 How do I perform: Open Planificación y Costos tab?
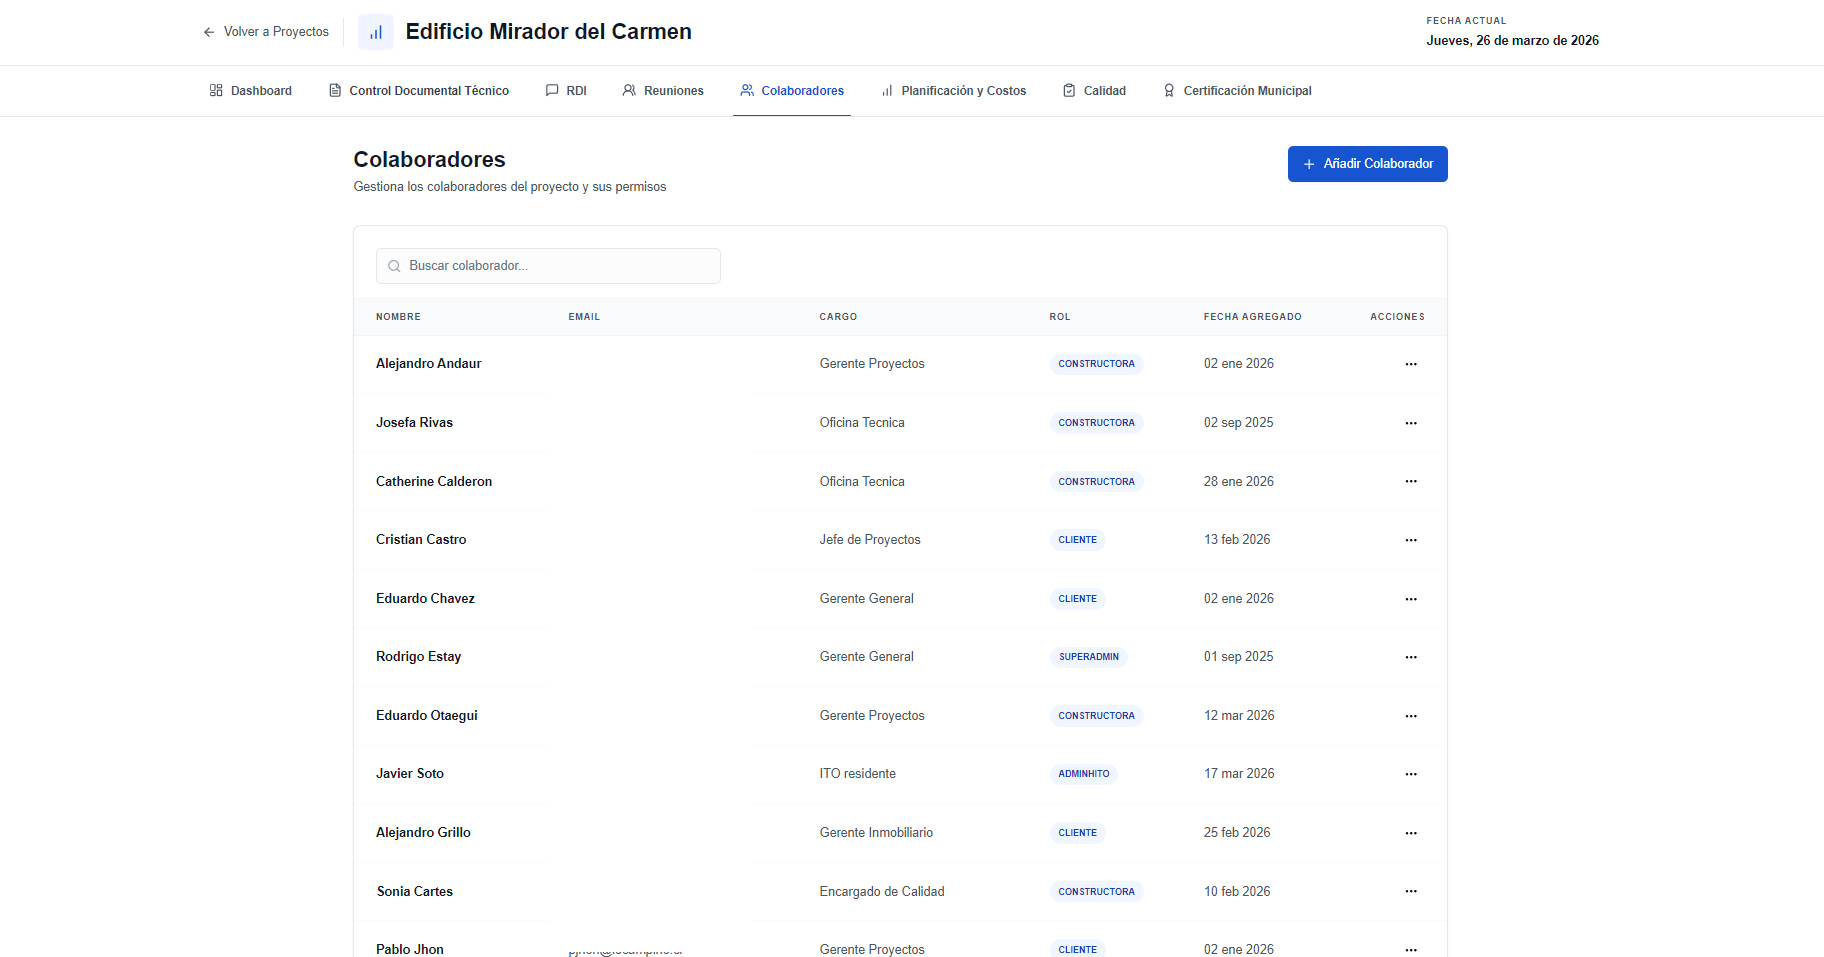[953, 91]
